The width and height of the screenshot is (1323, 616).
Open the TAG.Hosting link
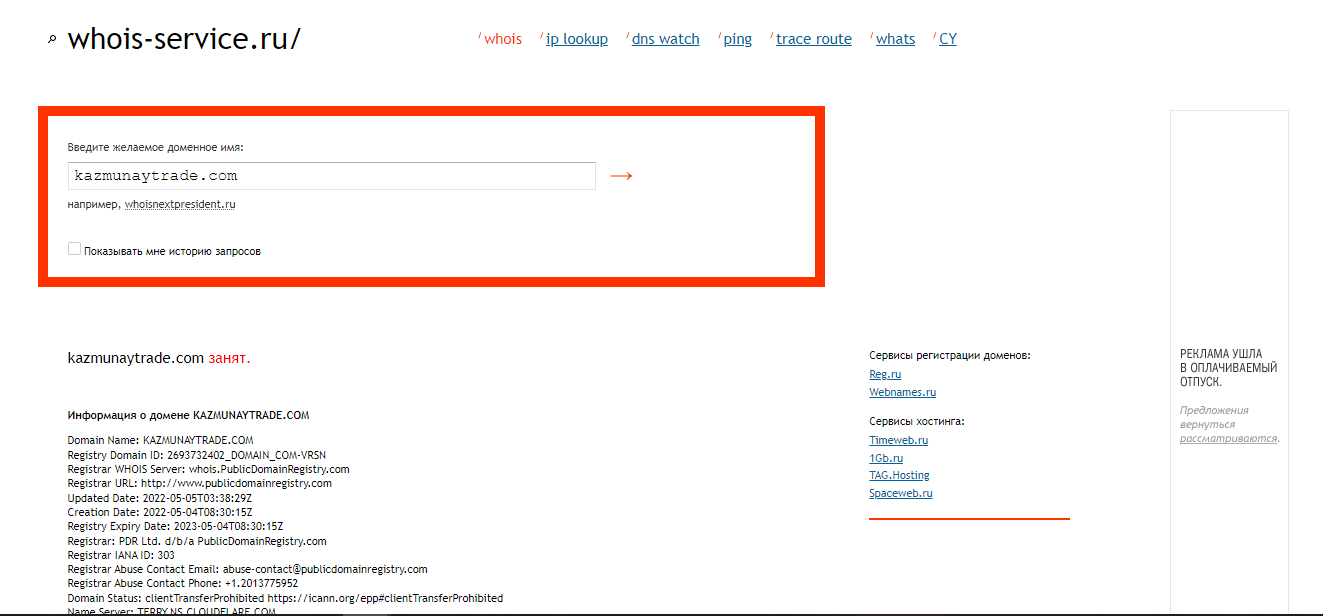pos(899,475)
